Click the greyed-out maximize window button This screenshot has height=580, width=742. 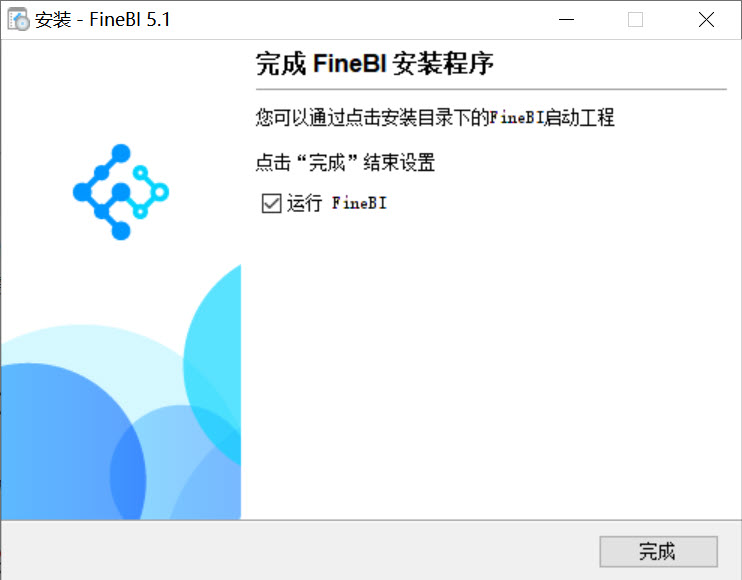(x=635, y=20)
